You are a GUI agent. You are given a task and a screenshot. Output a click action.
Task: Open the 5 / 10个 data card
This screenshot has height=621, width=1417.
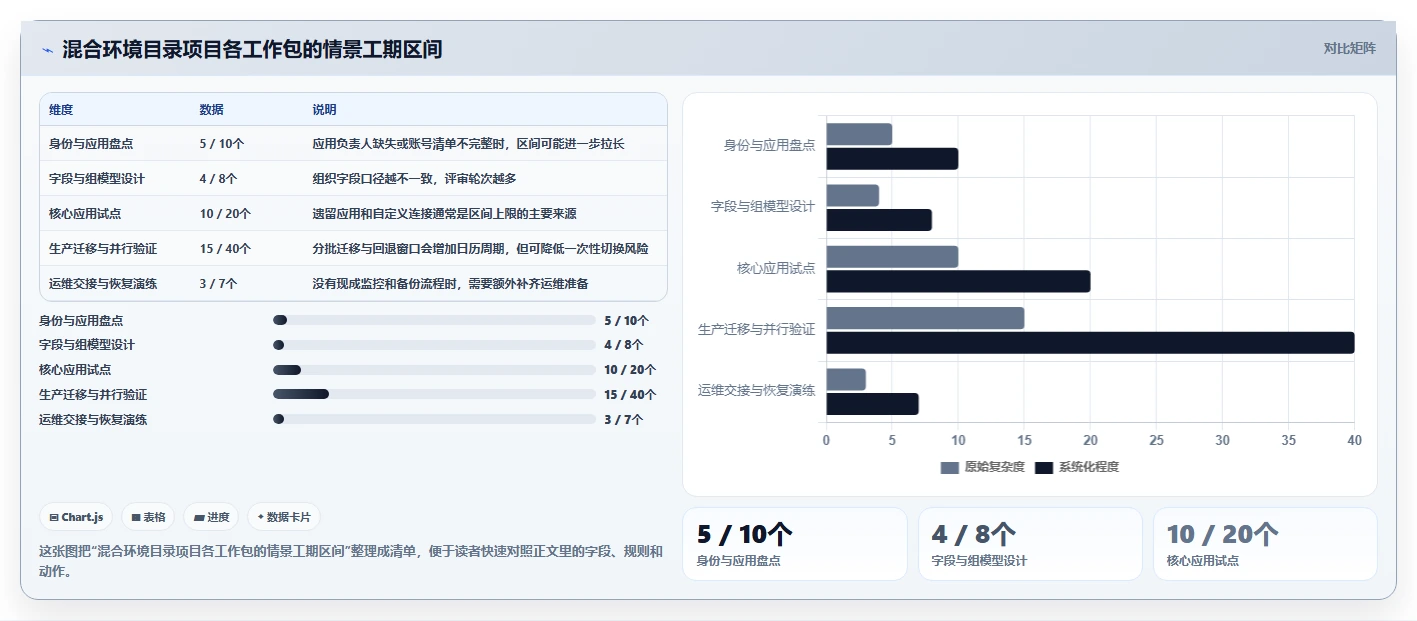click(x=795, y=544)
